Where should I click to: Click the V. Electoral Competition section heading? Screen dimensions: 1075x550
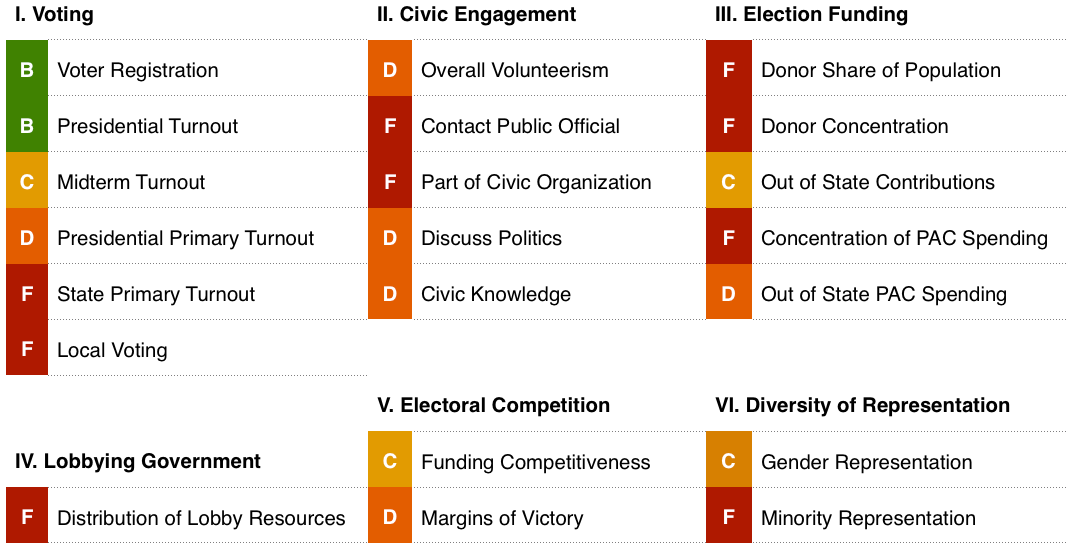[493, 405]
